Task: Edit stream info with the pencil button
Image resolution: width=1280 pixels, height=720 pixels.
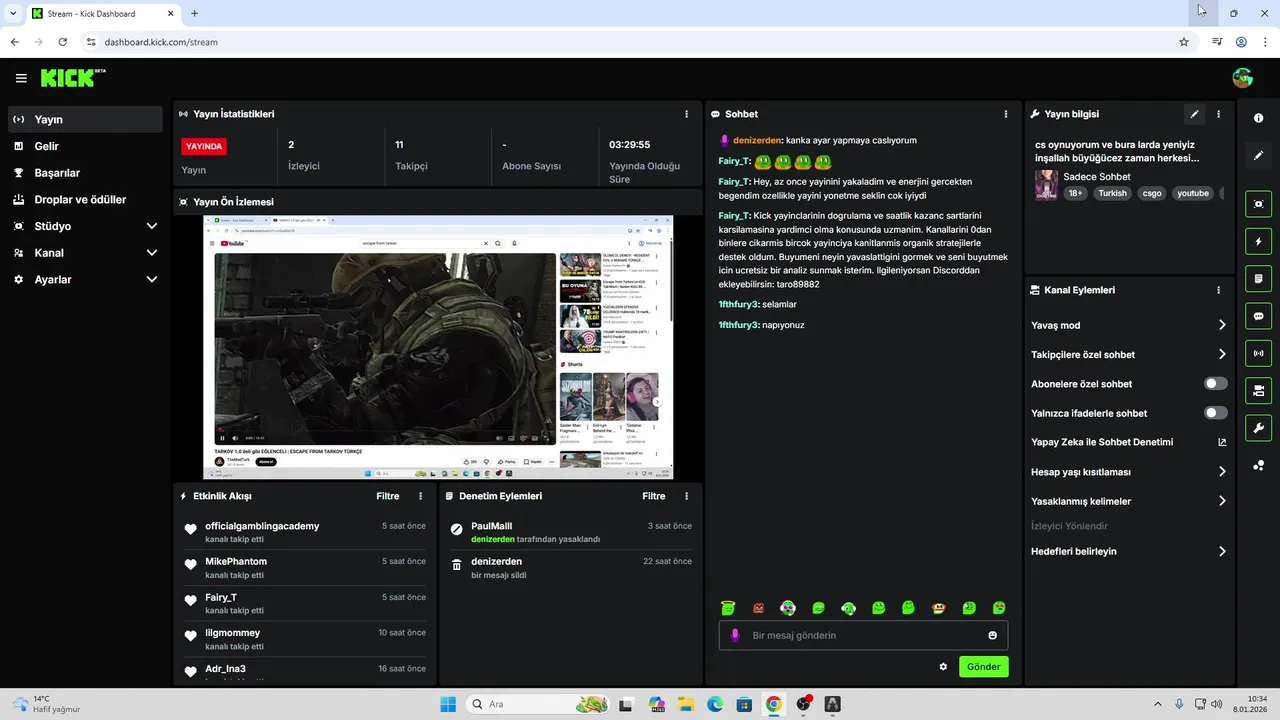Action: pyautogui.click(x=1194, y=114)
